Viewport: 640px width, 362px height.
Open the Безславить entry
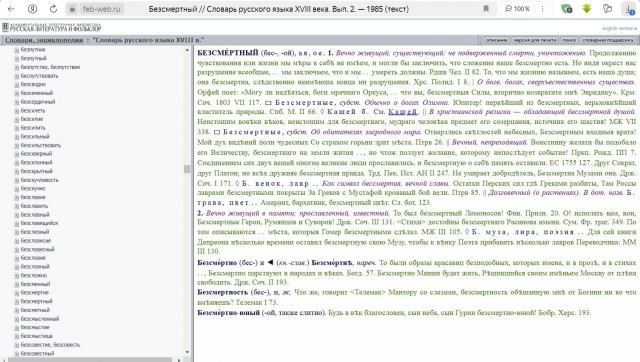[34, 206]
